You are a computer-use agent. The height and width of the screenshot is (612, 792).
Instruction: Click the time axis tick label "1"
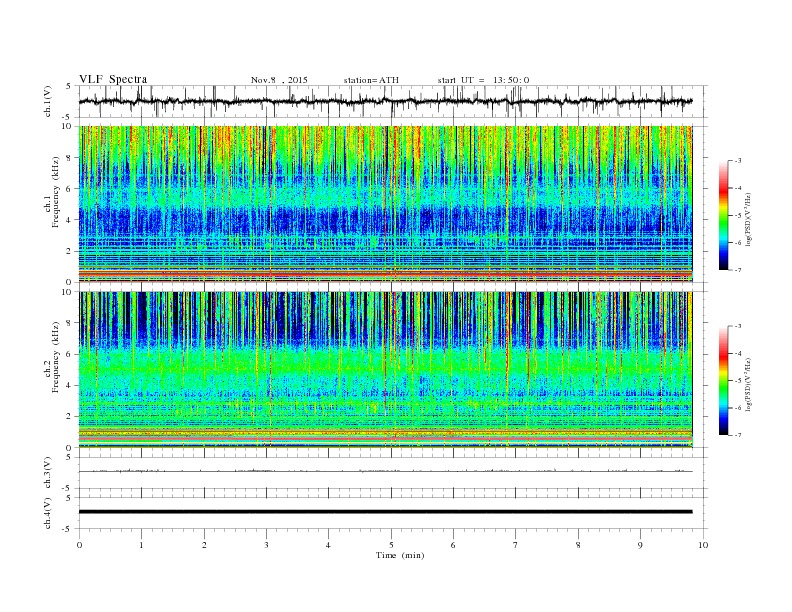coord(141,545)
